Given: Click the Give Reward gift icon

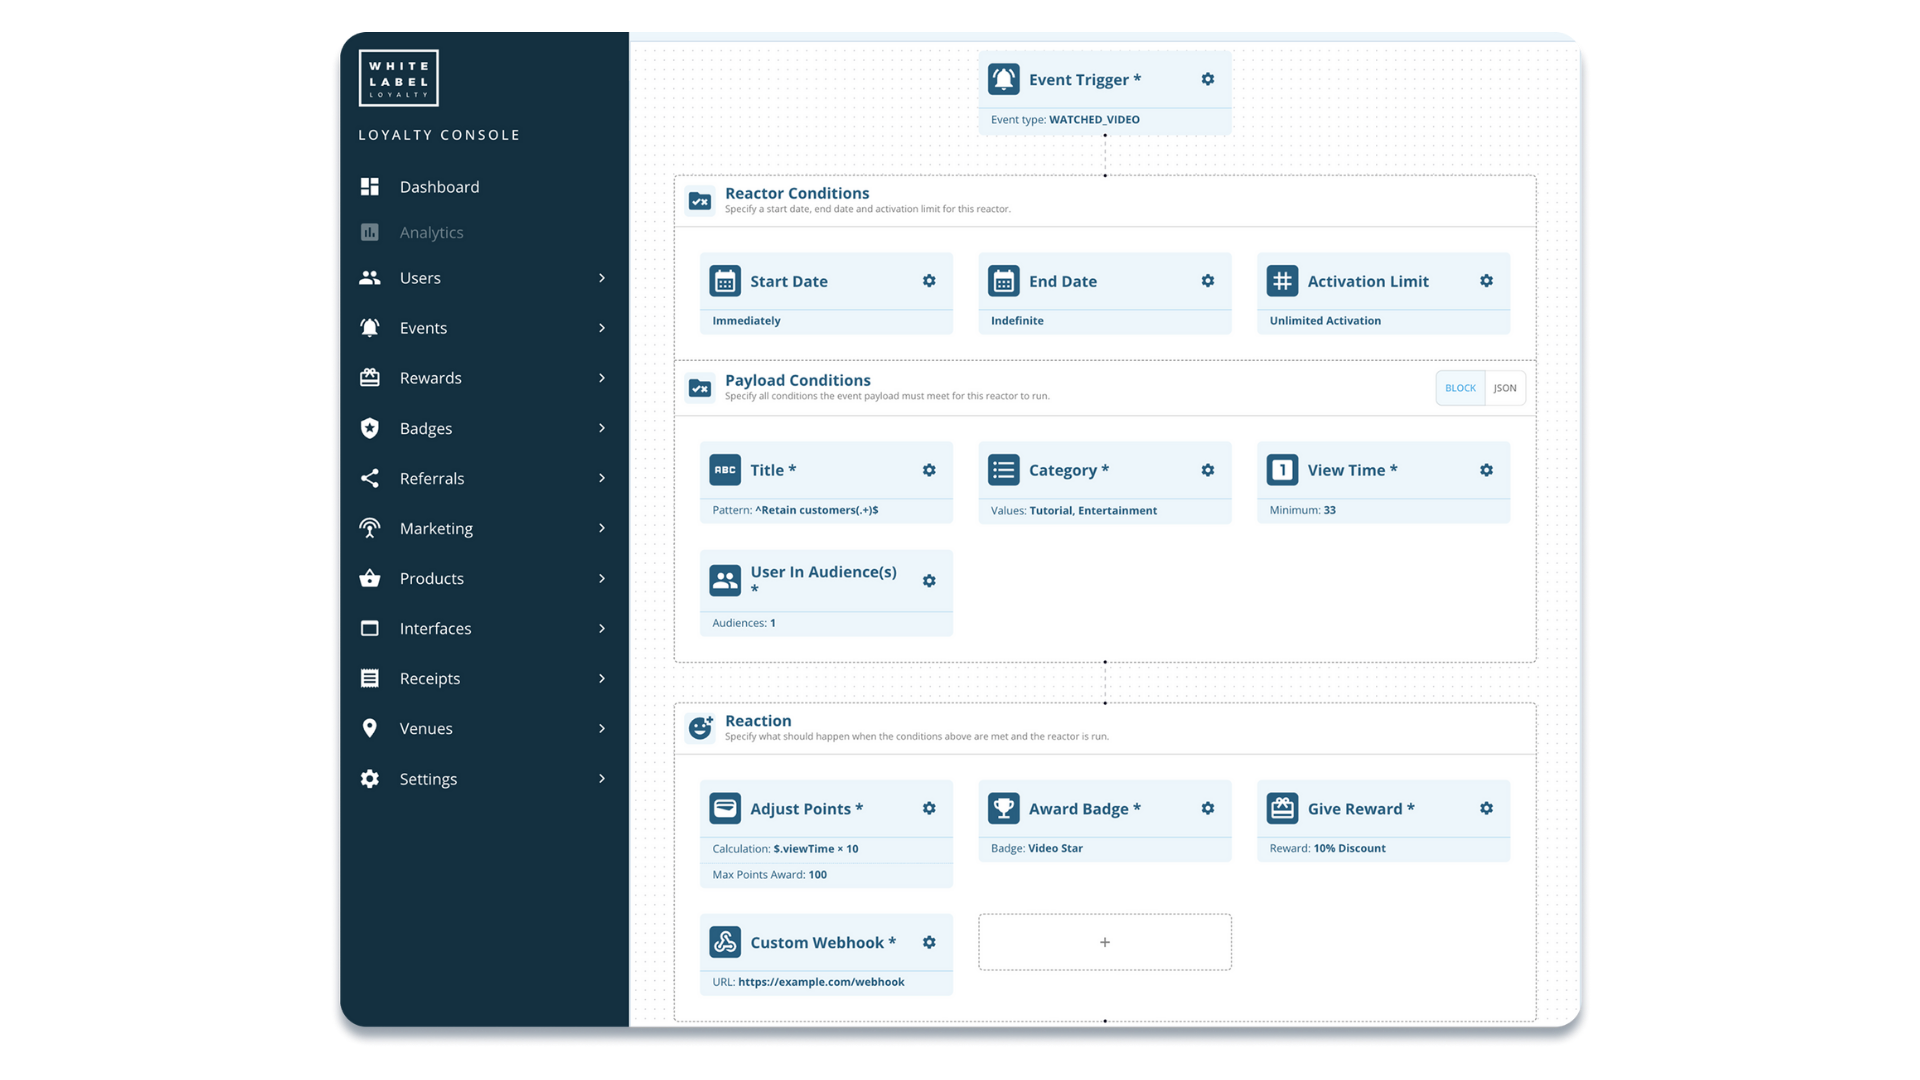Looking at the screenshot, I should pos(1283,808).
